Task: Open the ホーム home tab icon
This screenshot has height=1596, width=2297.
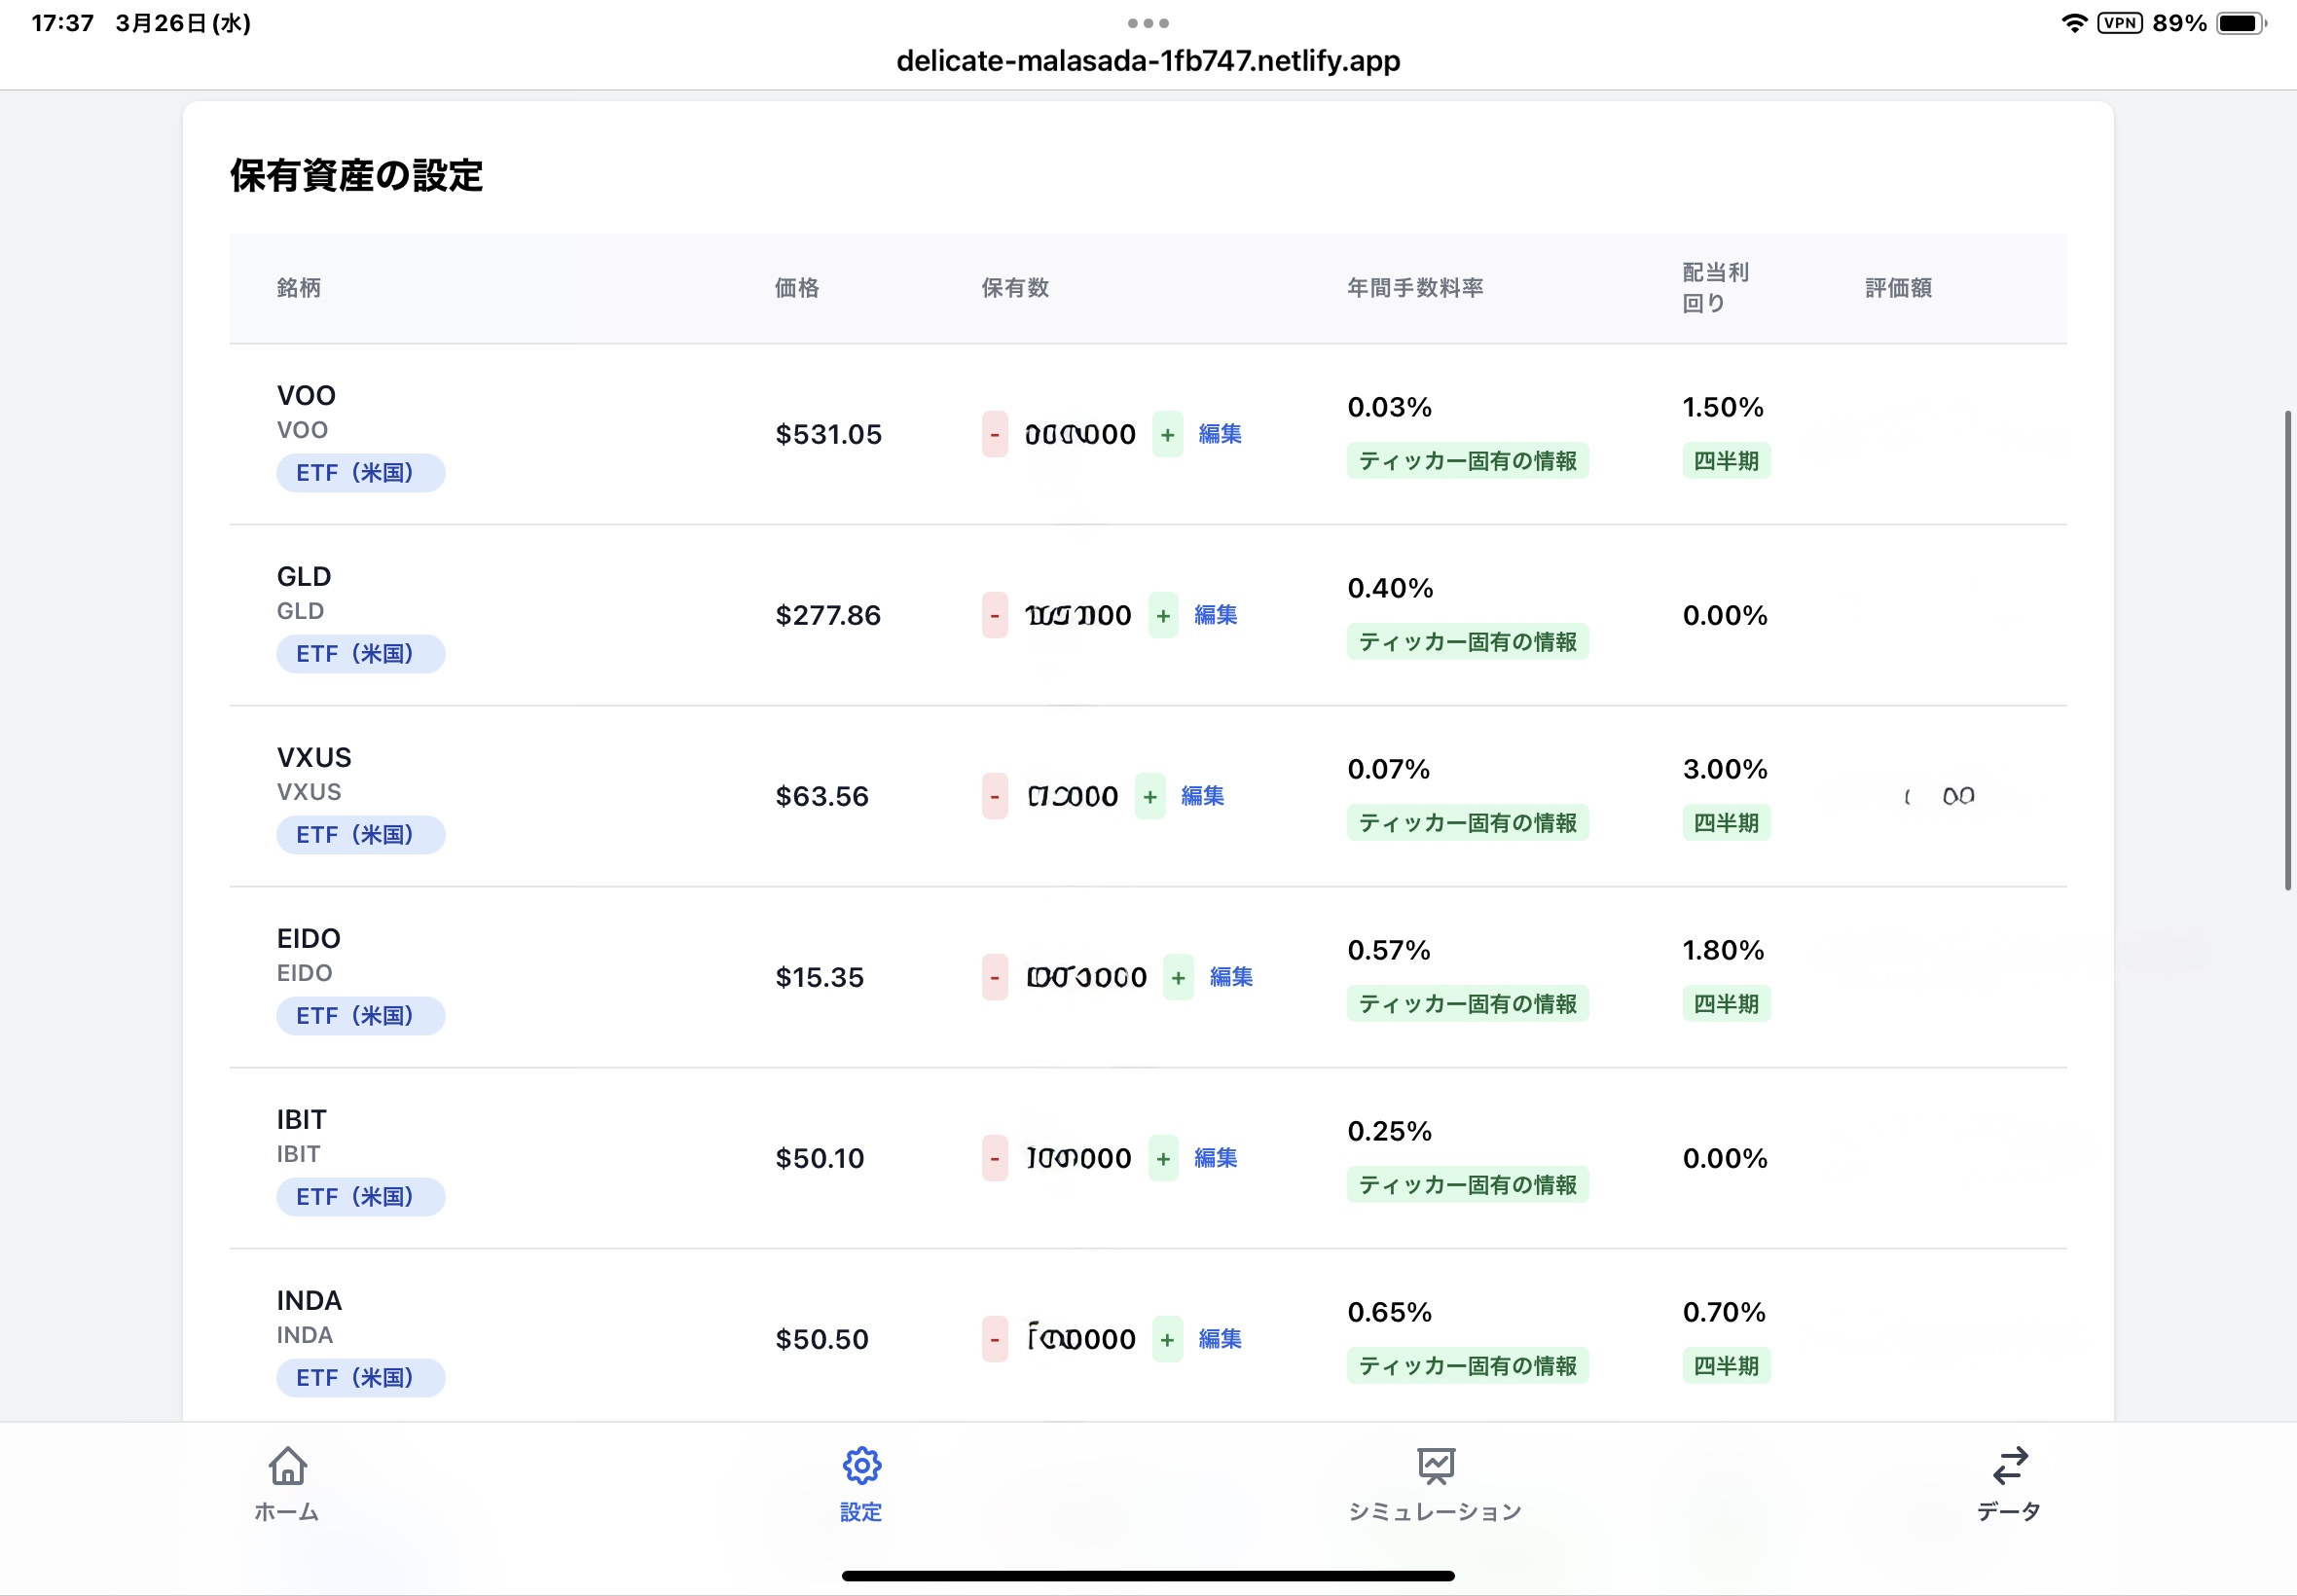Action: click(x=287, y=1466)
